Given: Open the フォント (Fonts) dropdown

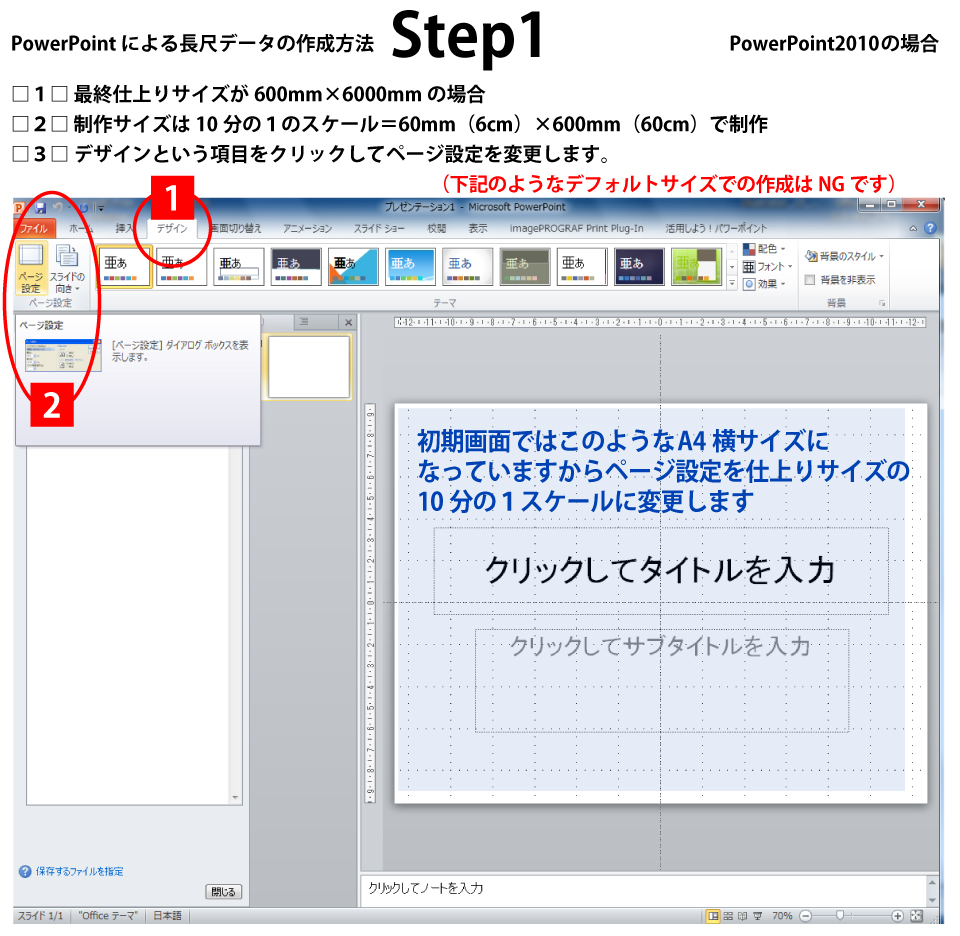Looking at the screenshot, I should [x=768, y=266].
